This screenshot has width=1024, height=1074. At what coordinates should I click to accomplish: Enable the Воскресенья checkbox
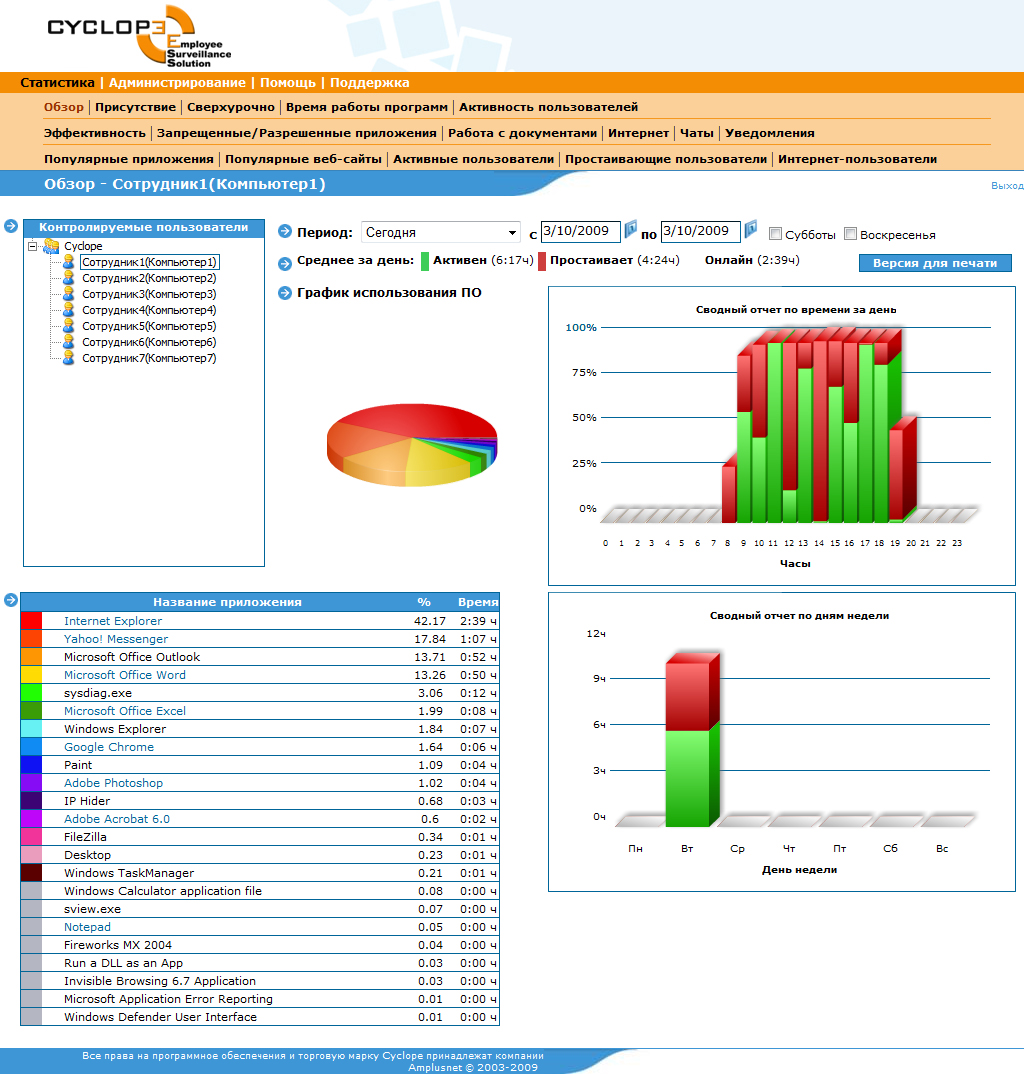(x=850, y=234)
